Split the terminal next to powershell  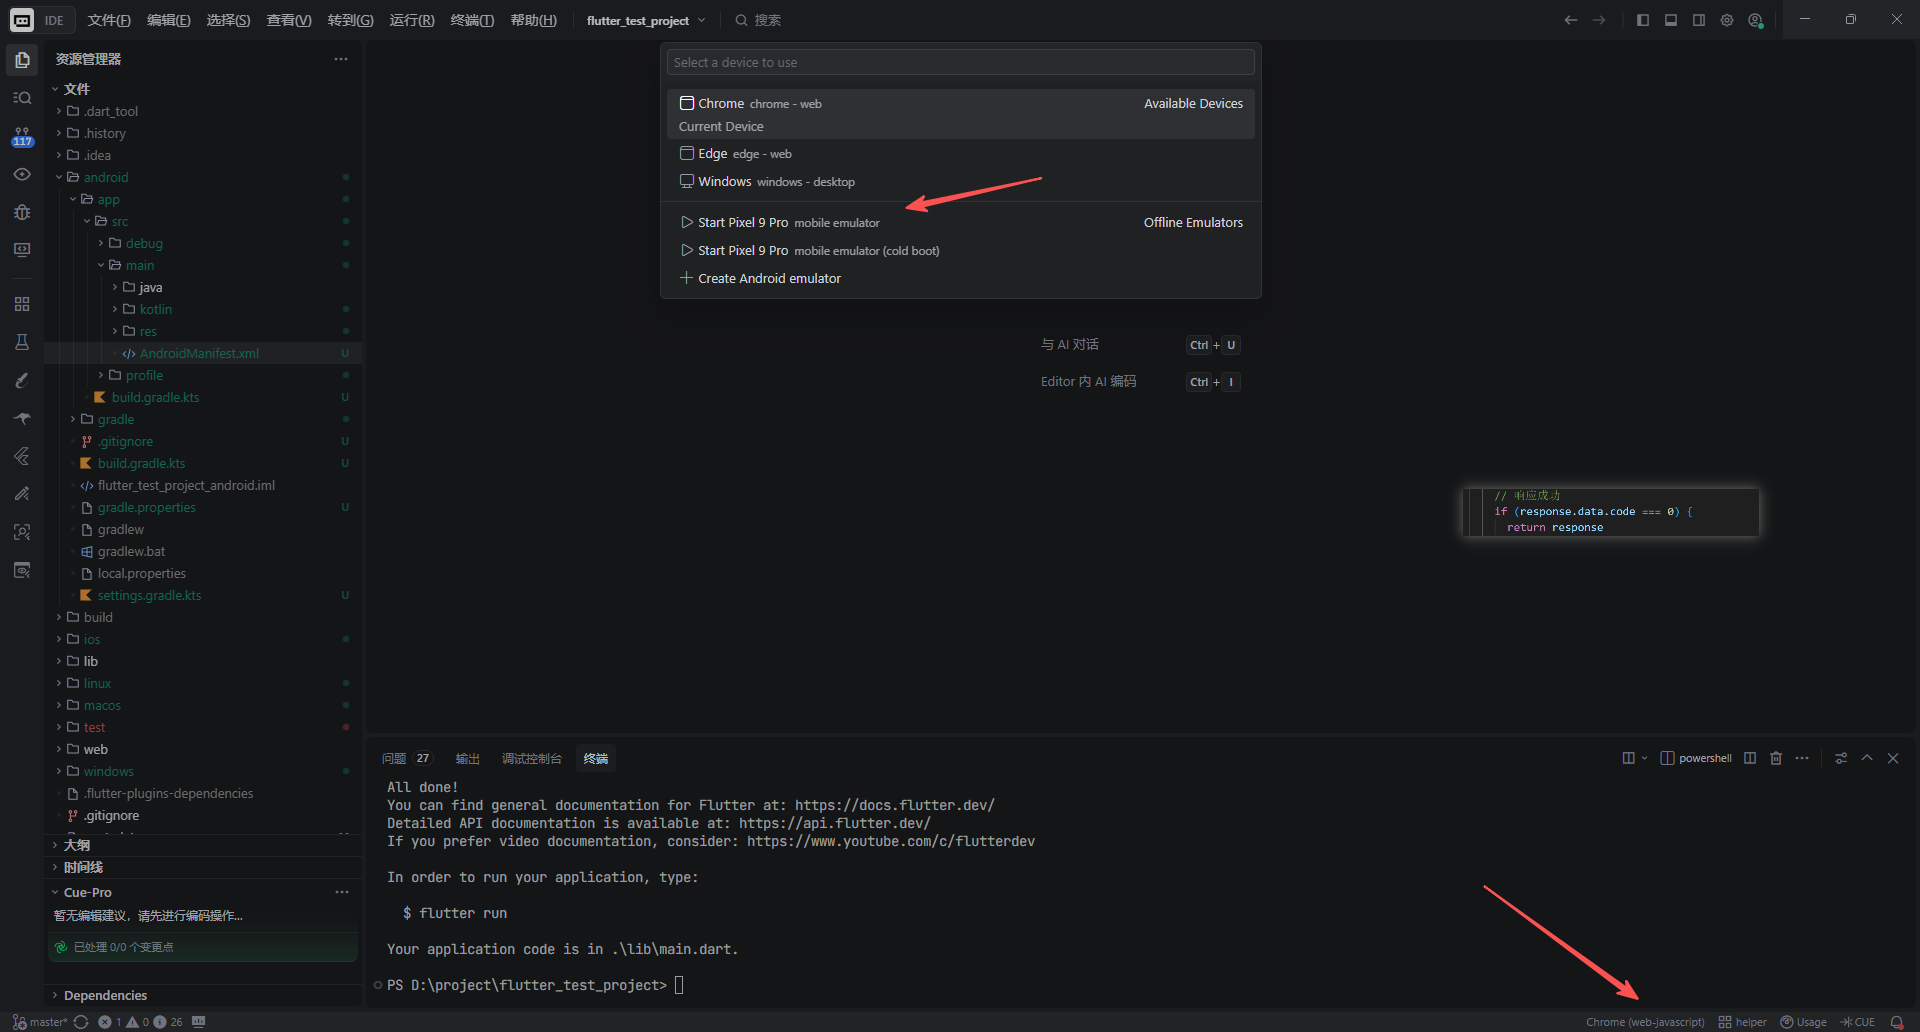tap(1750, 758)
